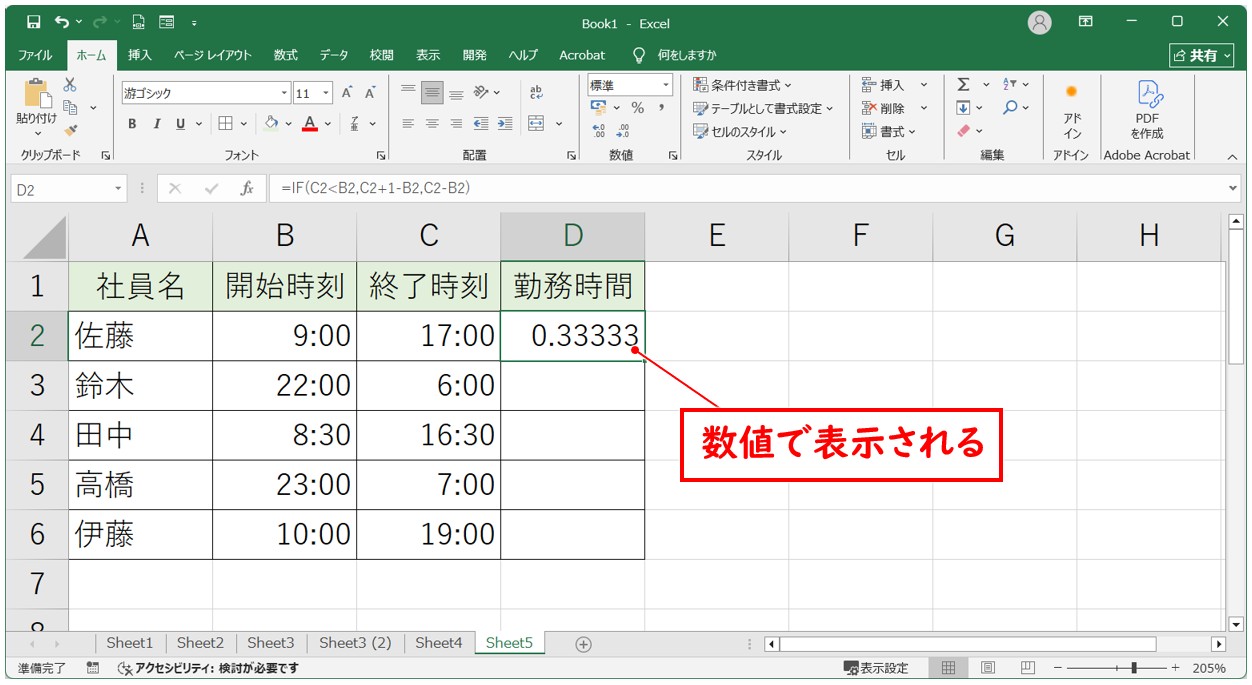Select cell D2 showing 0.33333
Viewport: 1252px width, 685px height.
573,336
